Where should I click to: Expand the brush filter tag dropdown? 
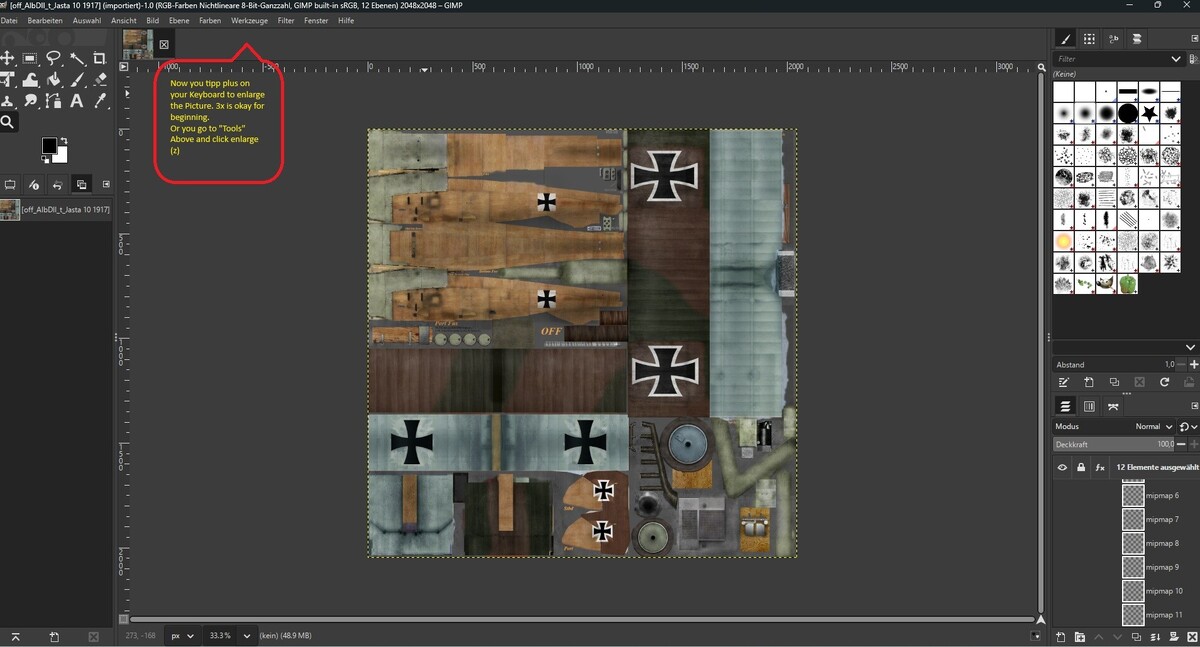click(x=1176, y=59)
